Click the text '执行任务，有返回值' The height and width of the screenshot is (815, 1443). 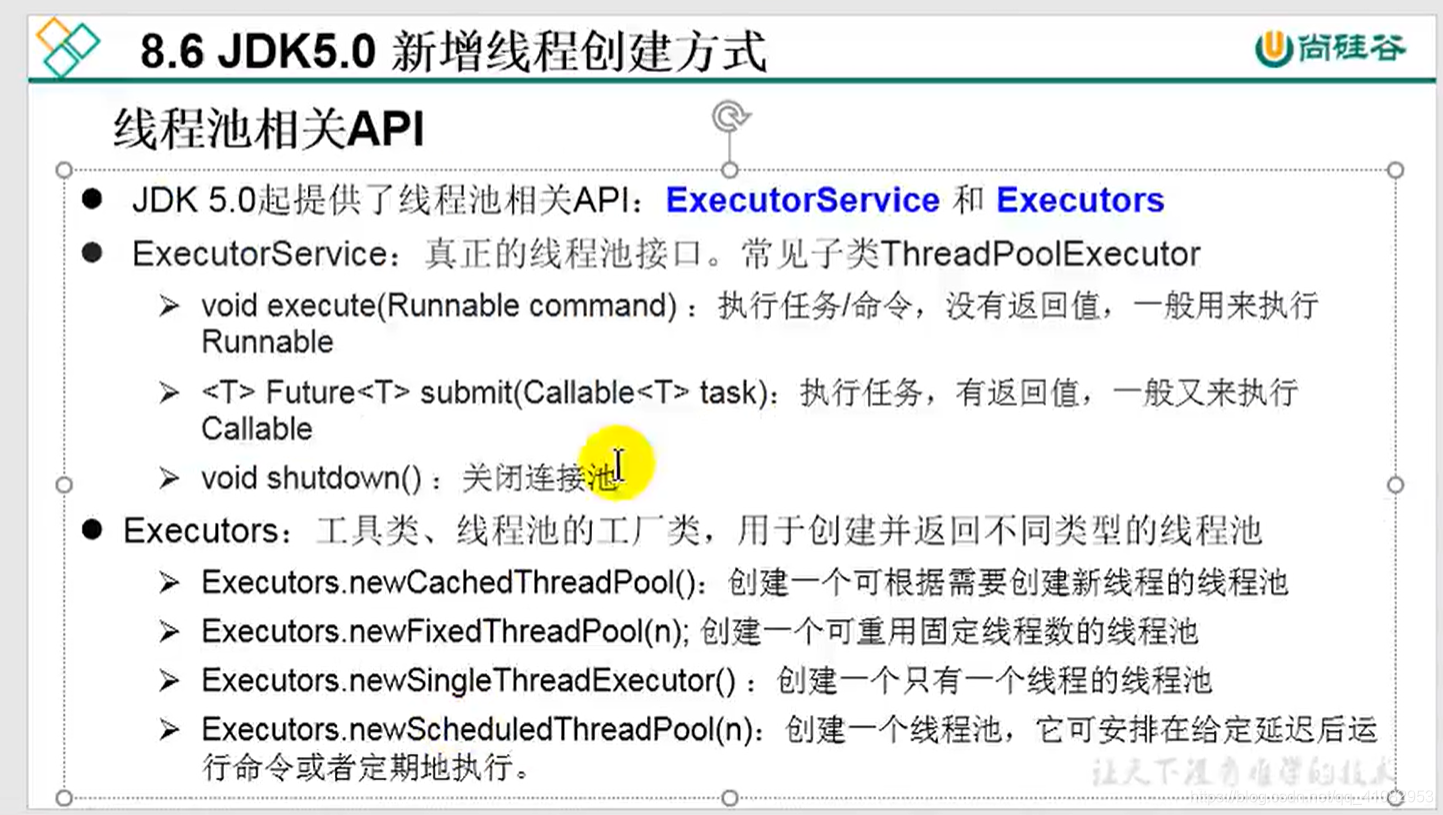940,392
